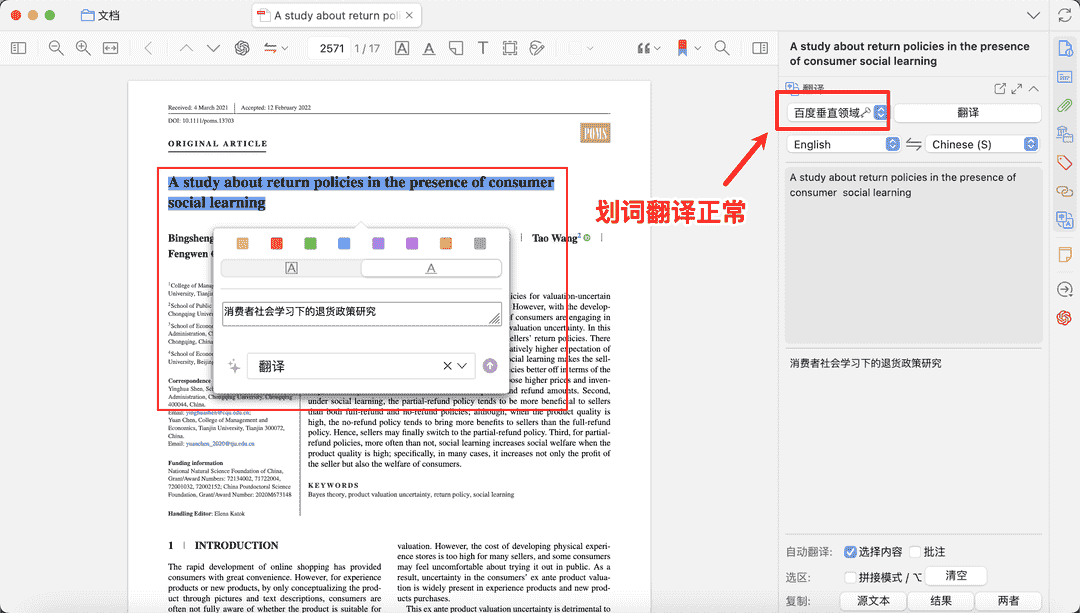Click the ChatGPT icon in the toolbar

tap(241, 47)
